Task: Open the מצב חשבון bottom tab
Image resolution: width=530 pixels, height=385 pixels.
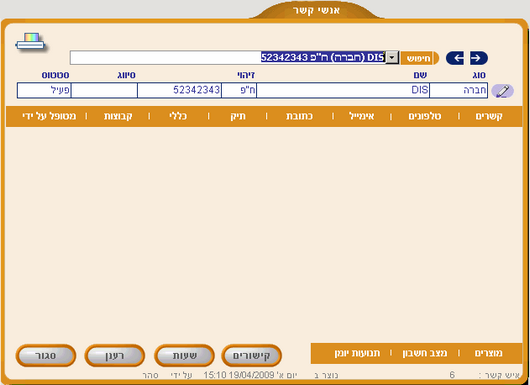Action: tap(425, 353)
